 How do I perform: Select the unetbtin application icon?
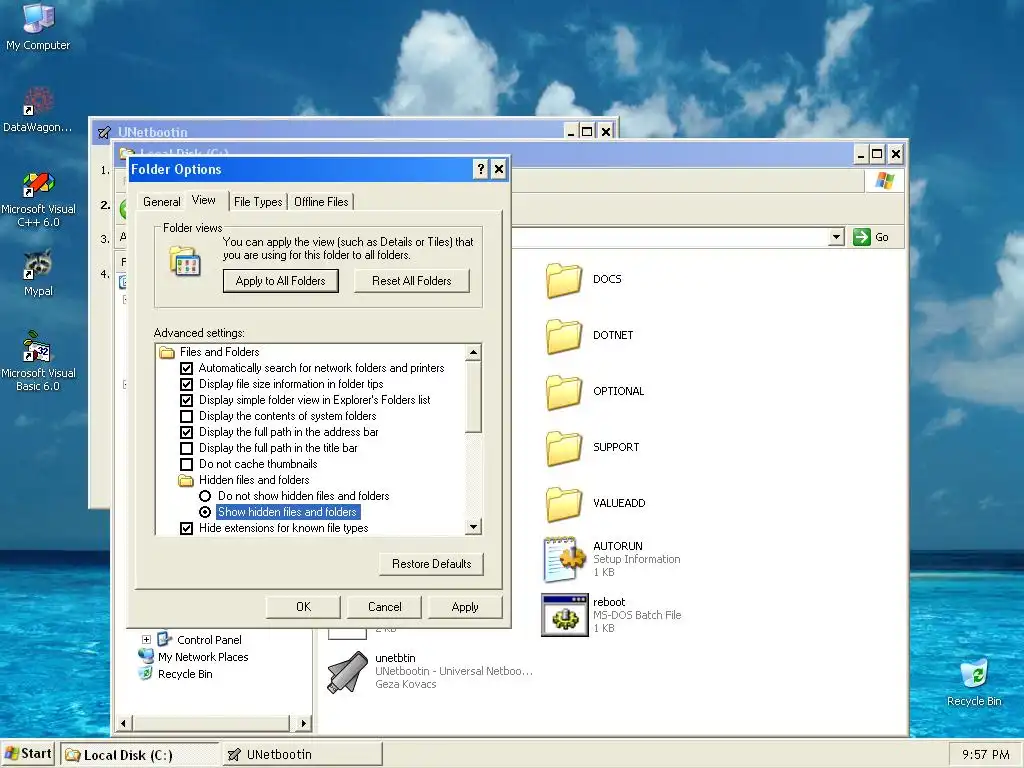pyautogui.click(x=347, y=672)
